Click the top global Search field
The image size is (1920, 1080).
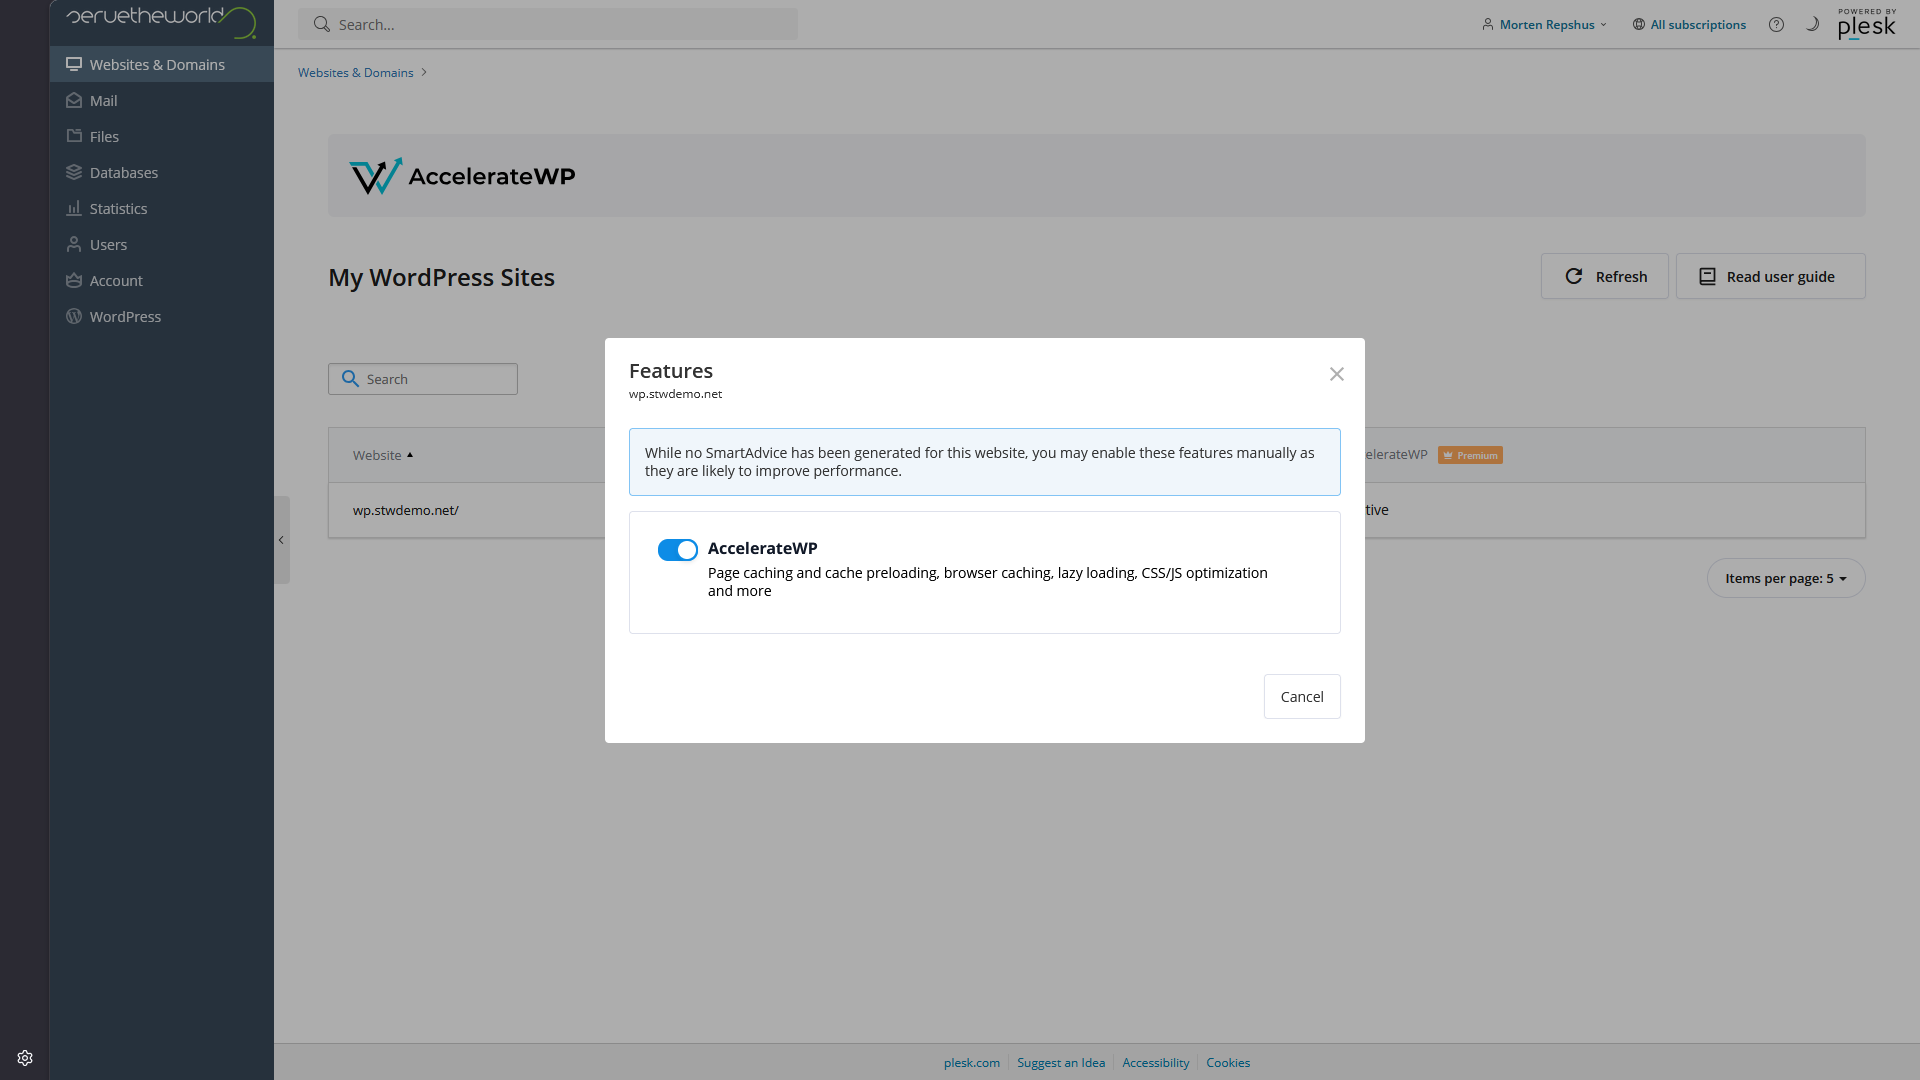click(x=548, y=24)
